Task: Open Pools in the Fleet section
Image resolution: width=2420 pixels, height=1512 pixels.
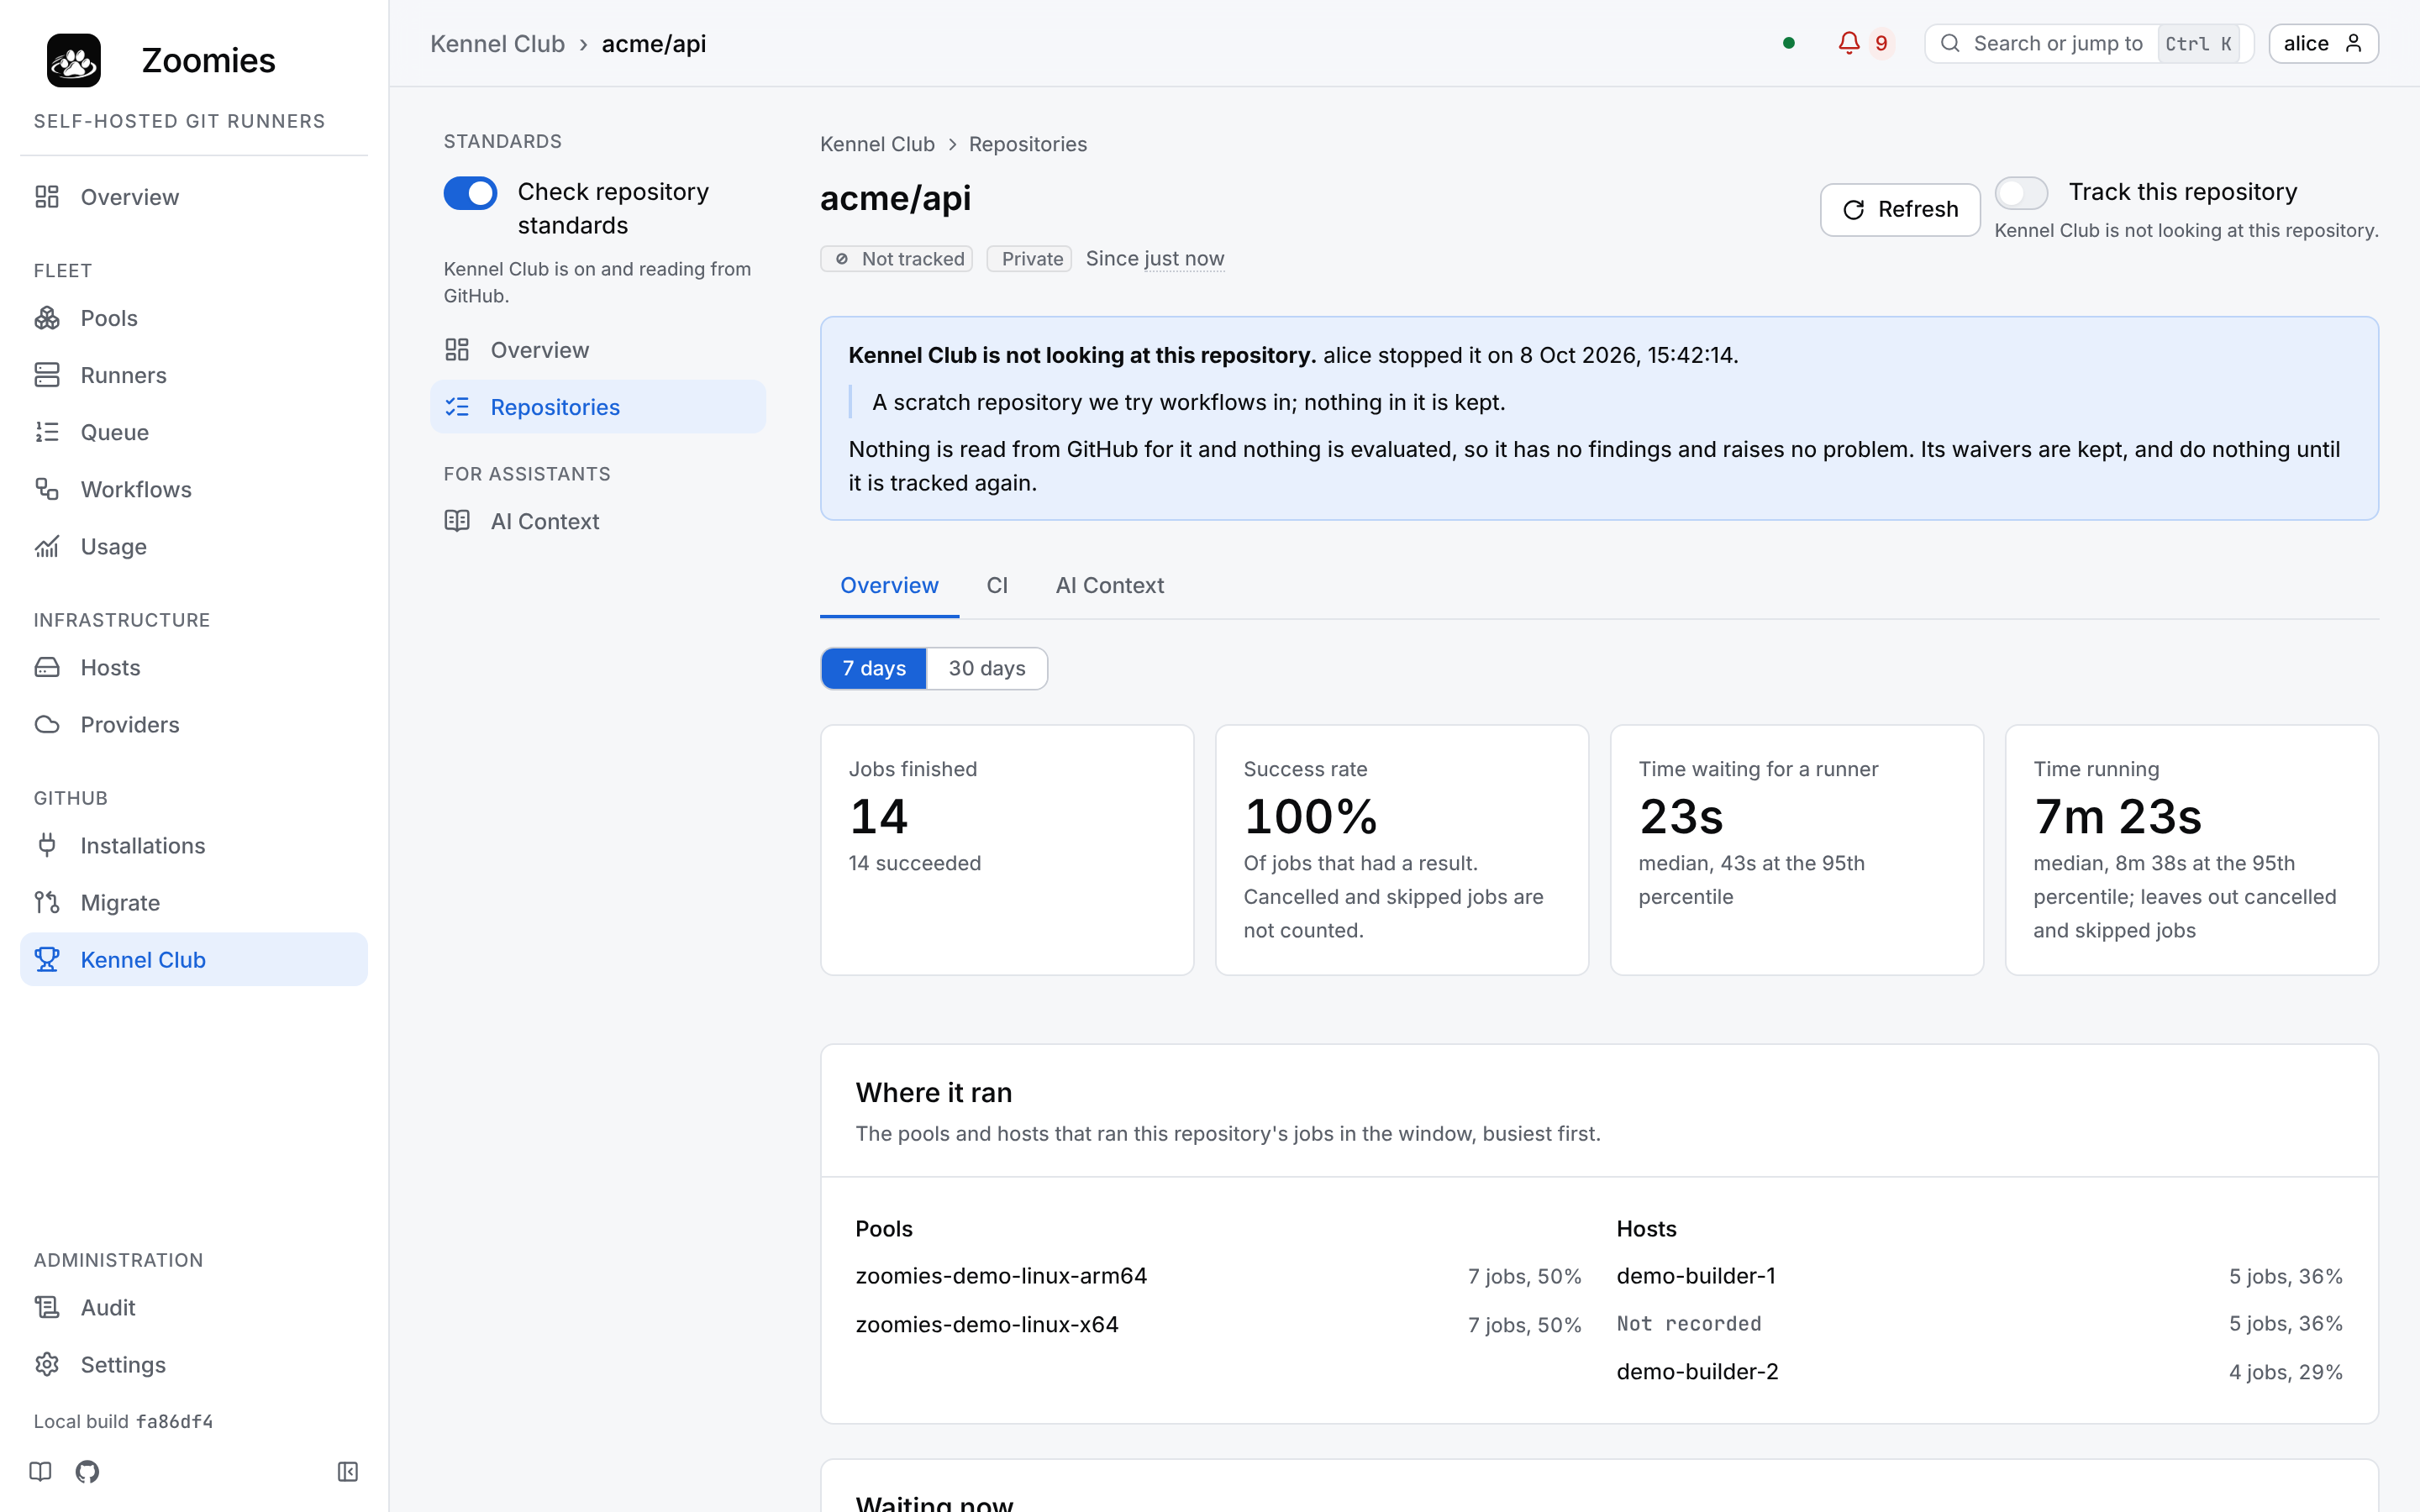Action: 194,318
